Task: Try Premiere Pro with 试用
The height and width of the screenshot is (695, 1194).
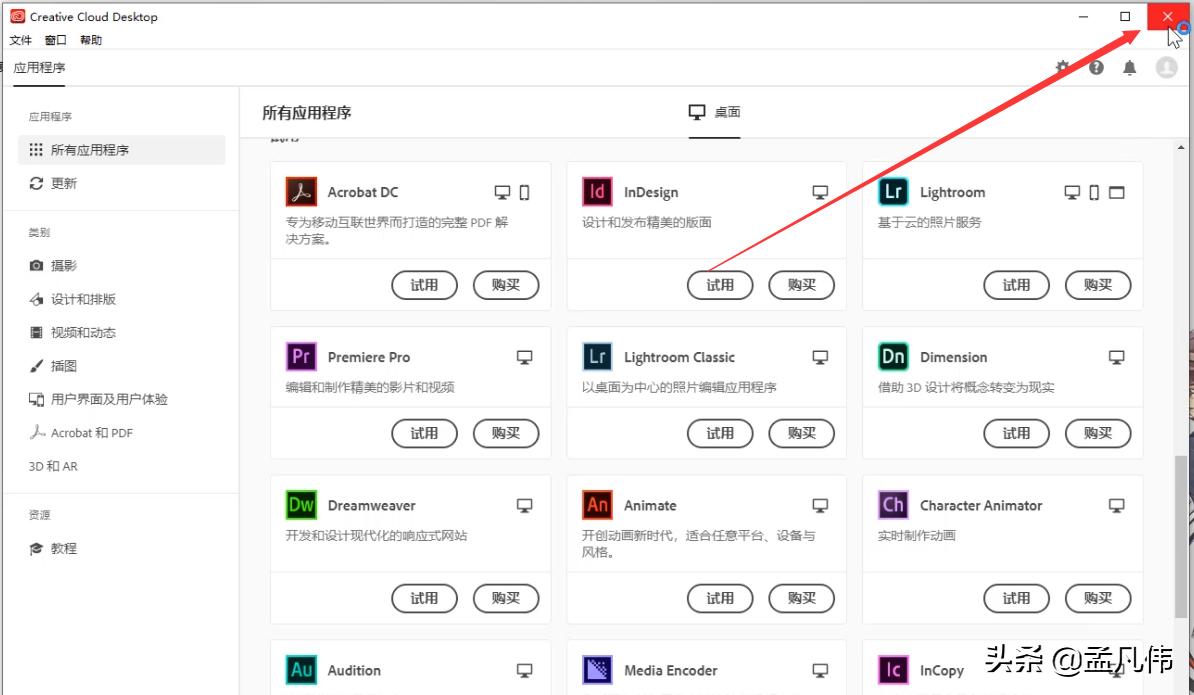Action: tap(424, 433)
